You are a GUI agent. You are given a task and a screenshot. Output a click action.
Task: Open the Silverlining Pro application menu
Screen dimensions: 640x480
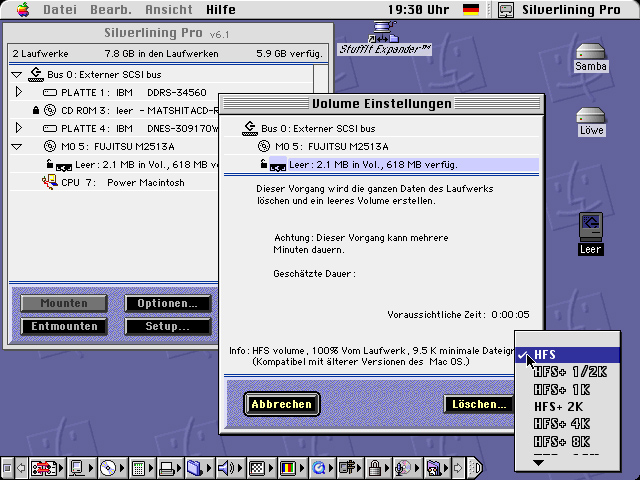[560, 9]
